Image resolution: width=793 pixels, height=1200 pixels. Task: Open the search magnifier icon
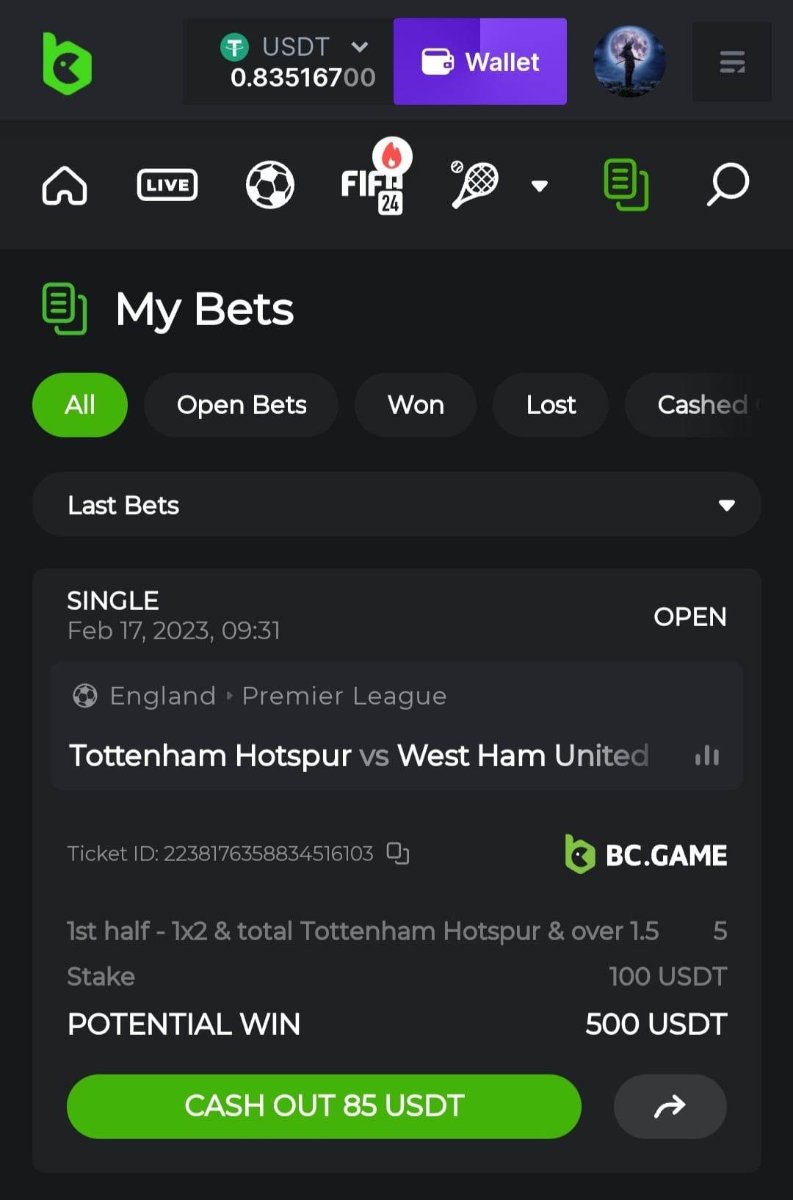click(727, 185)
